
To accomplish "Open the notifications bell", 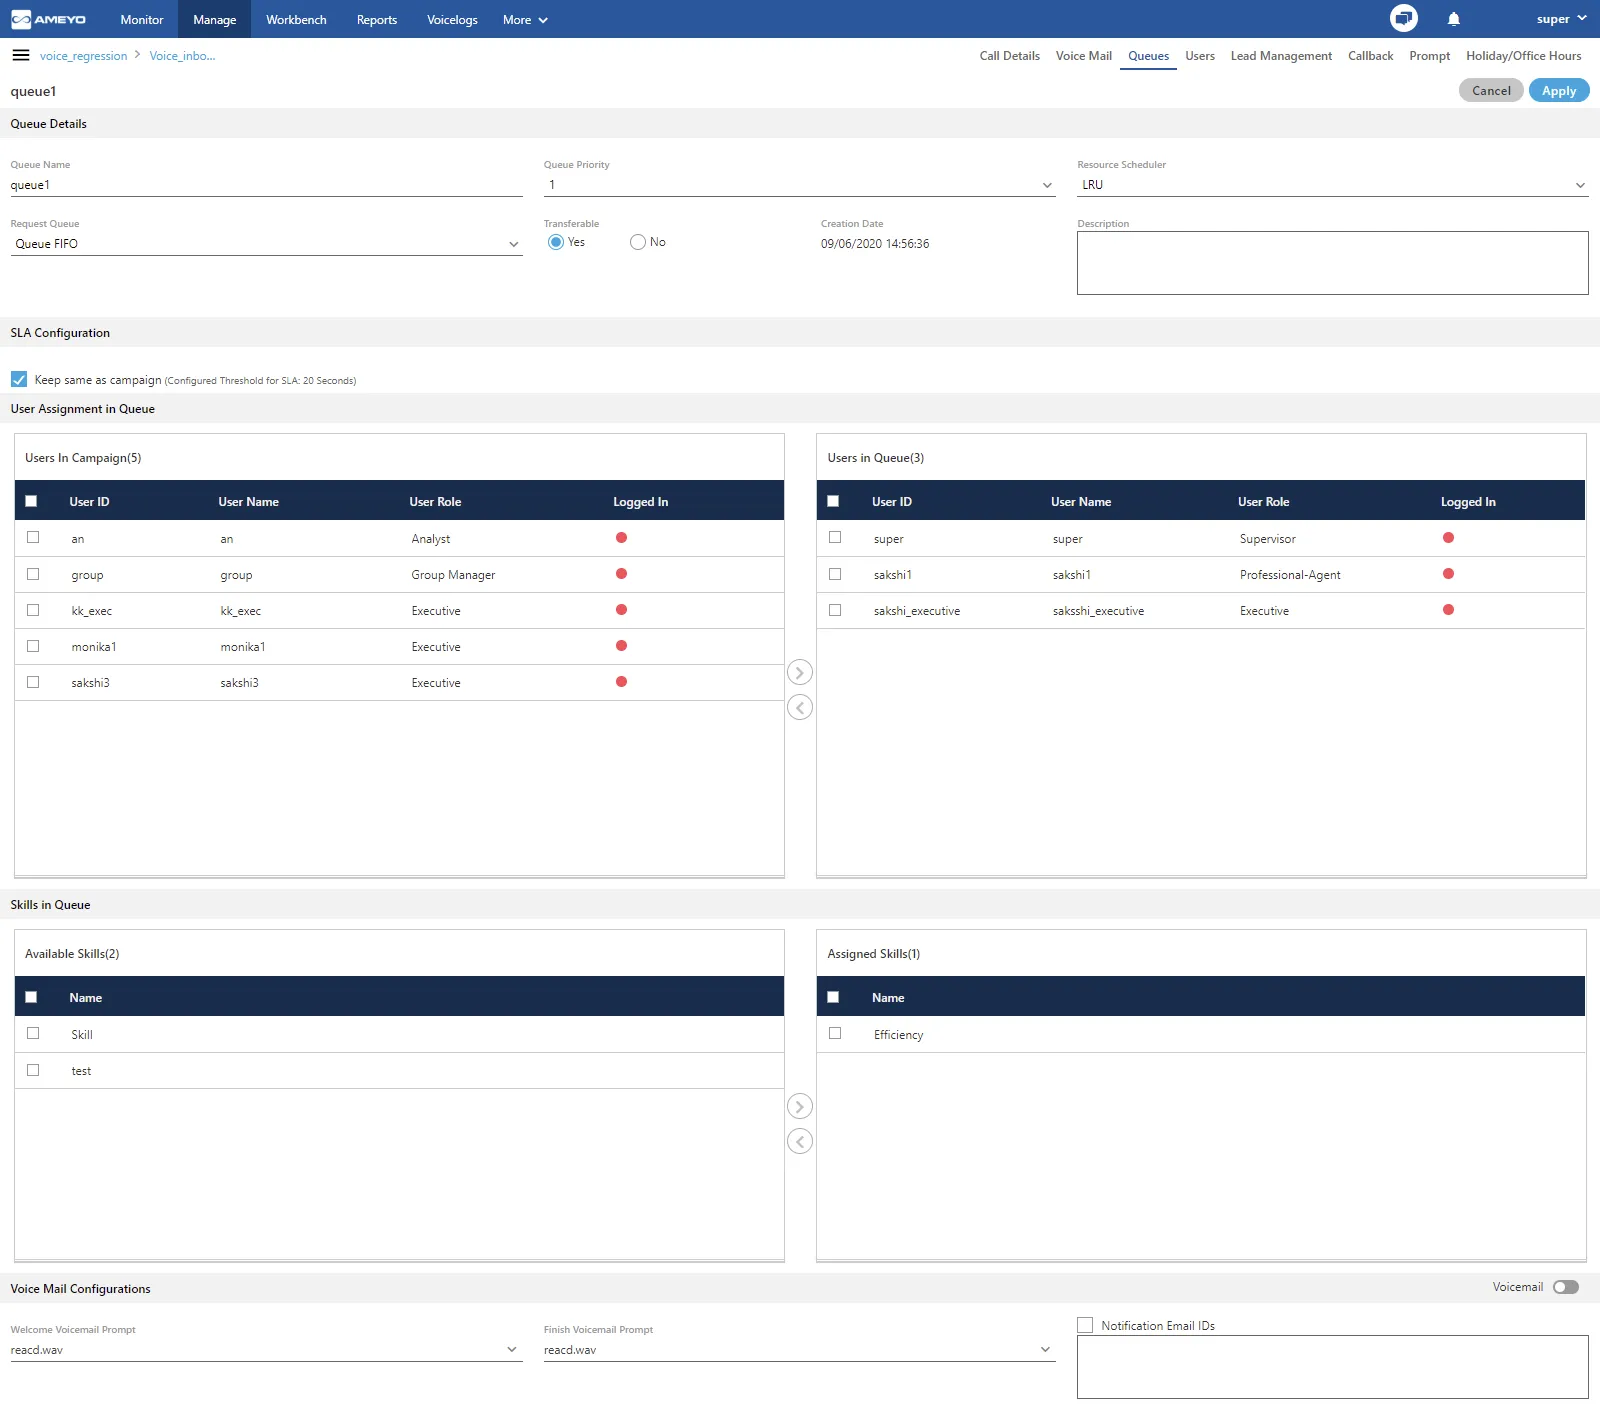I will click(1454, 19).
